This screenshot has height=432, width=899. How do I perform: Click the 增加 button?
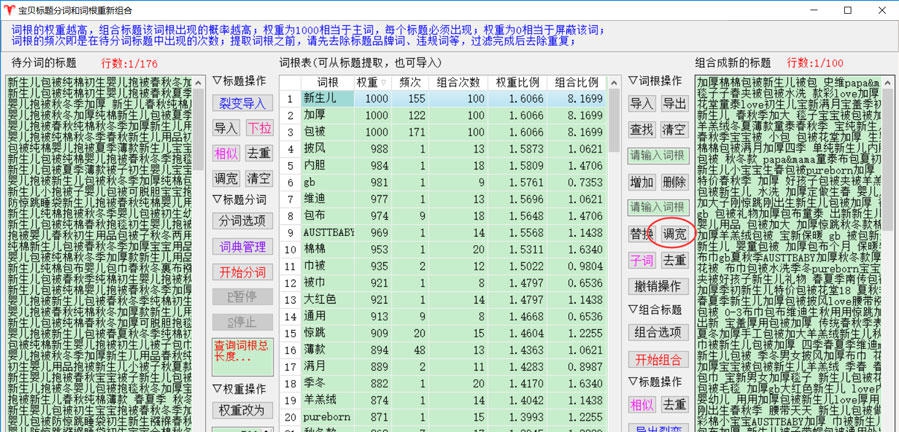642,182
